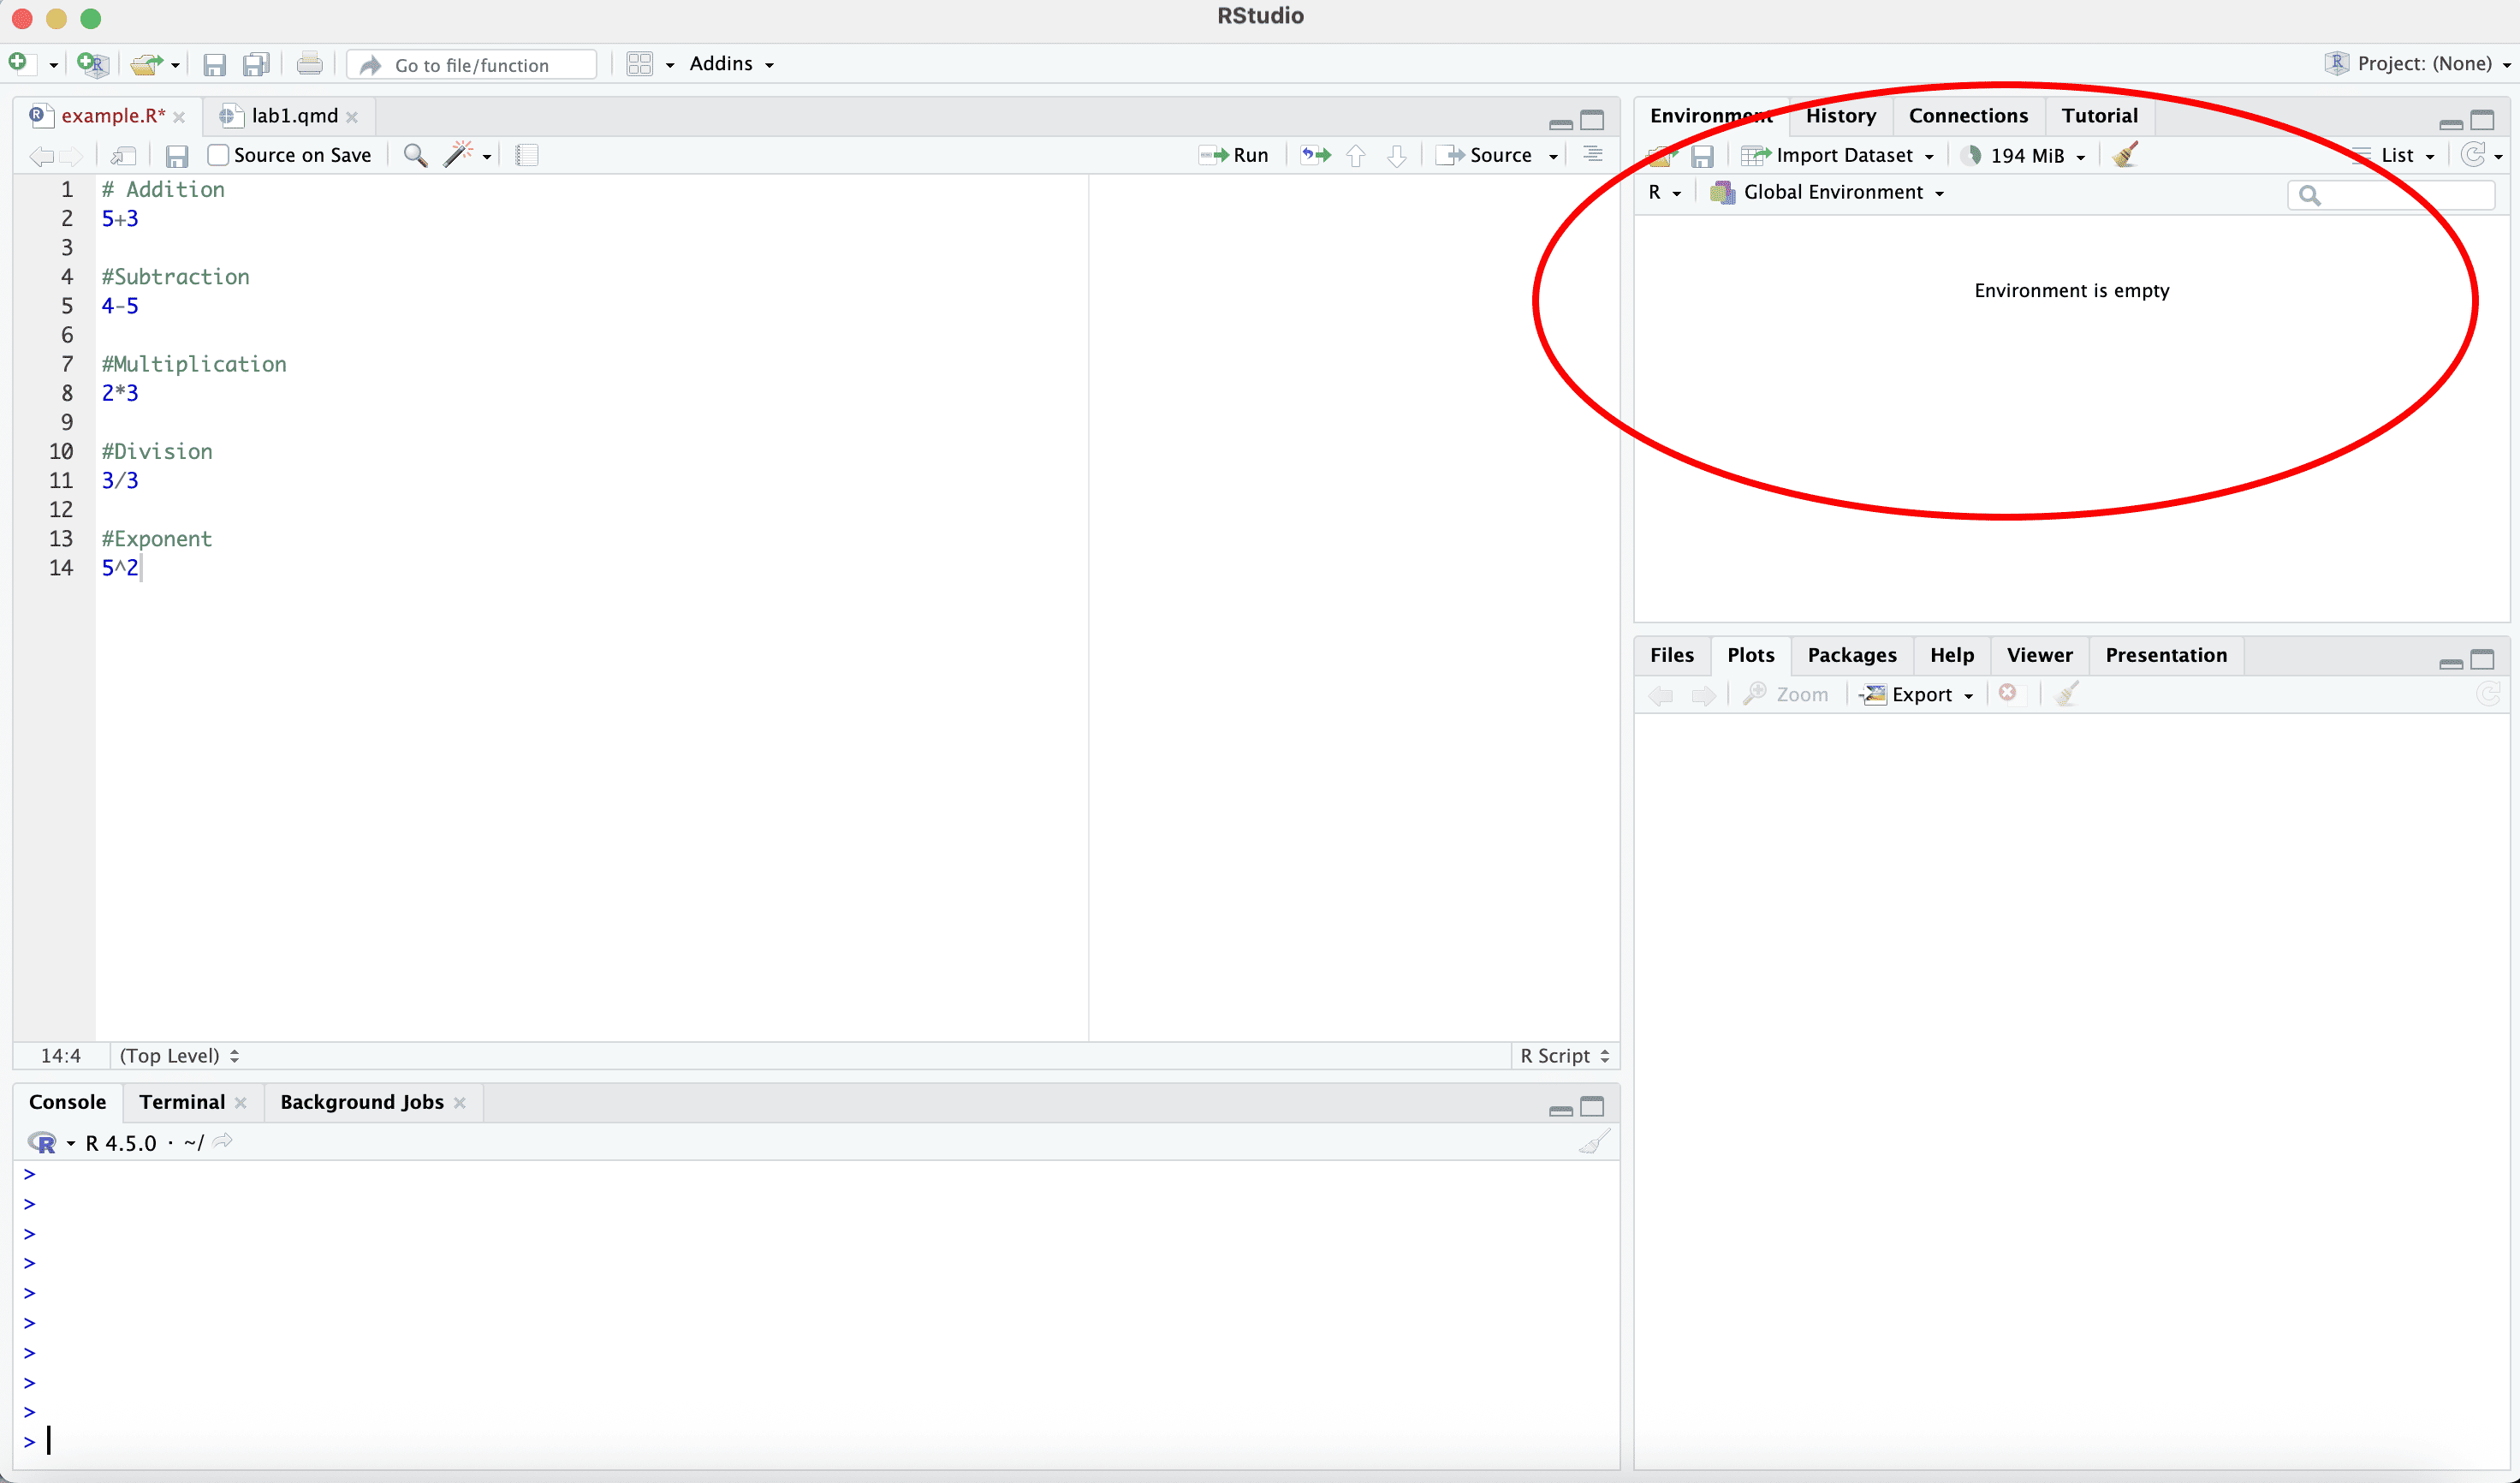Click the Run button in the editor
The image size is (2520, 1483).
pyautogui.click(x=1234, y=155)
